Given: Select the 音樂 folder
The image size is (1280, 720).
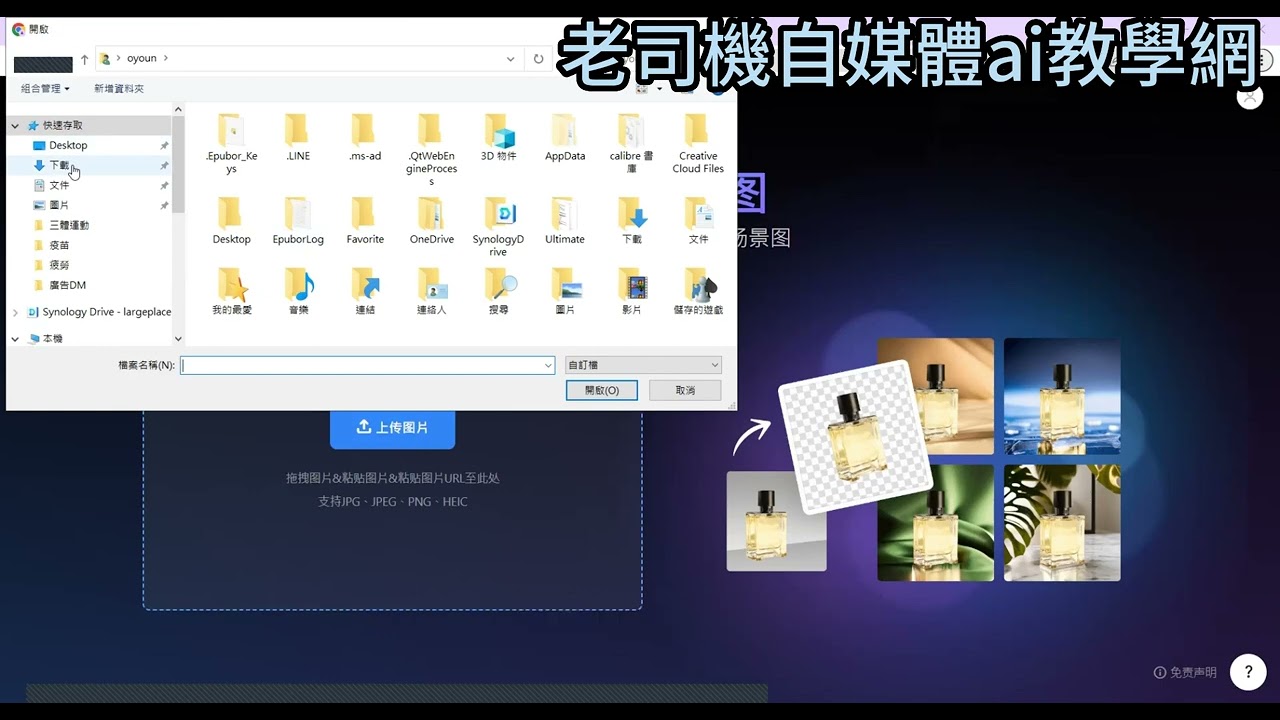Looking at the screenshot, I should point(298,292).
